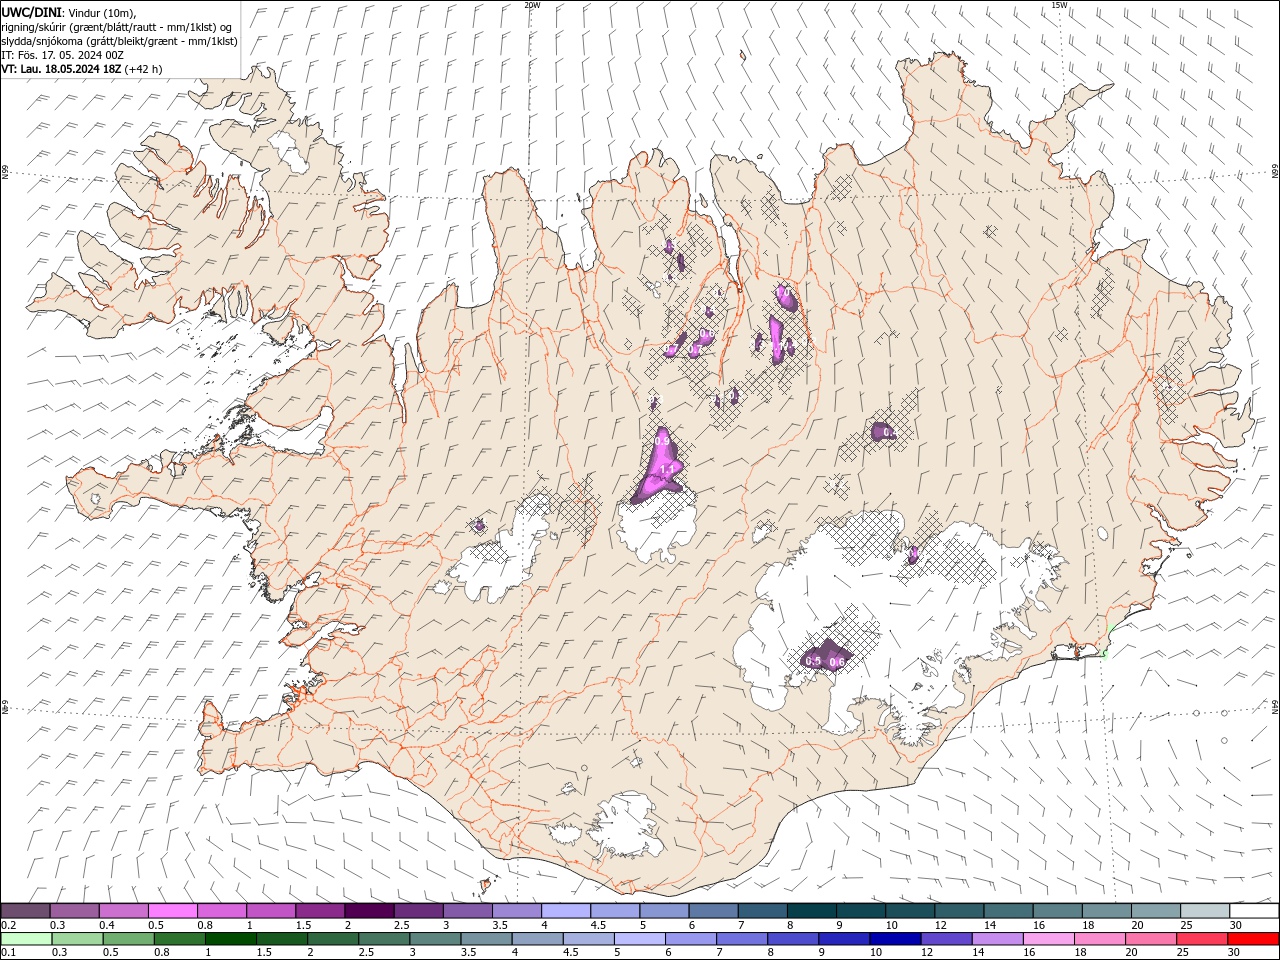
Task: Click the 15W longitude label at top
Action: pos(1059,5)
